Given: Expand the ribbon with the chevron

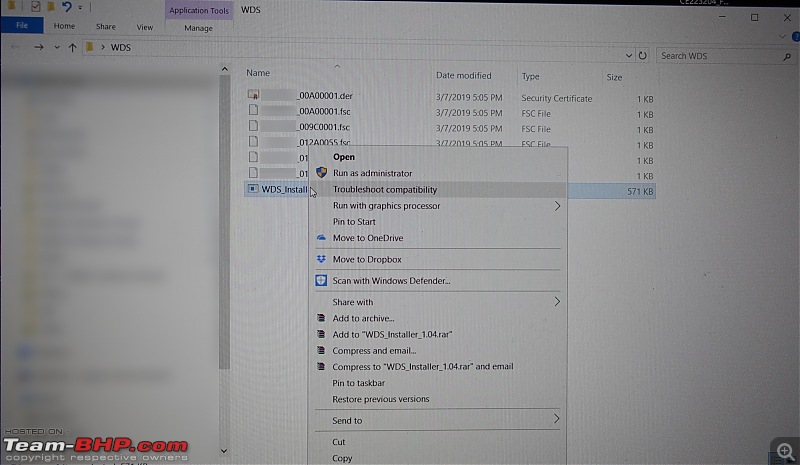Looking at the screenshot, I should click(782, 37).
